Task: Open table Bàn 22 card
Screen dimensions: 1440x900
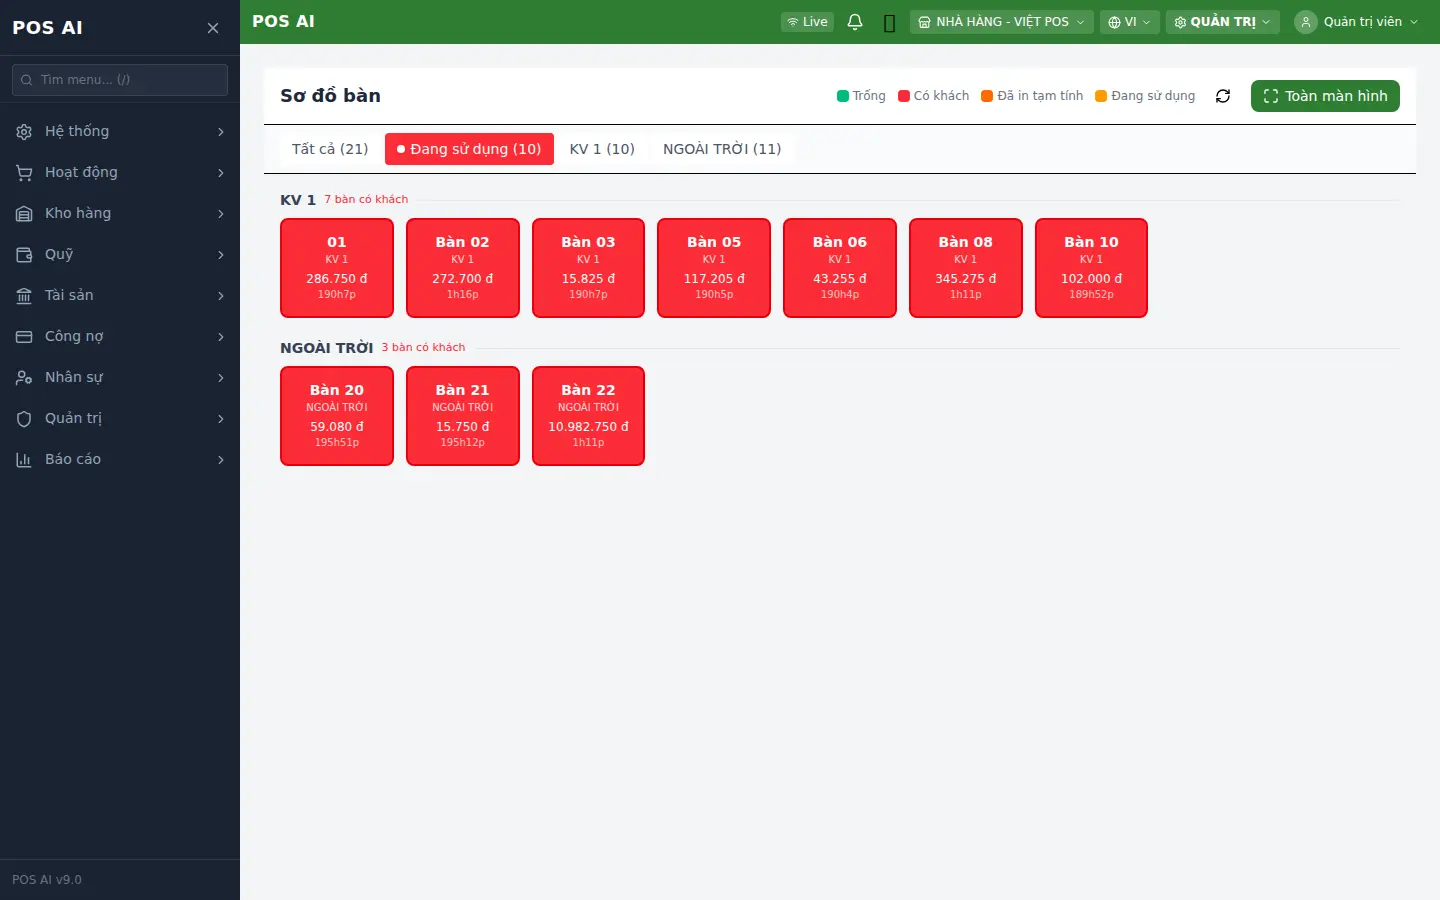Action: pos(588,416)
